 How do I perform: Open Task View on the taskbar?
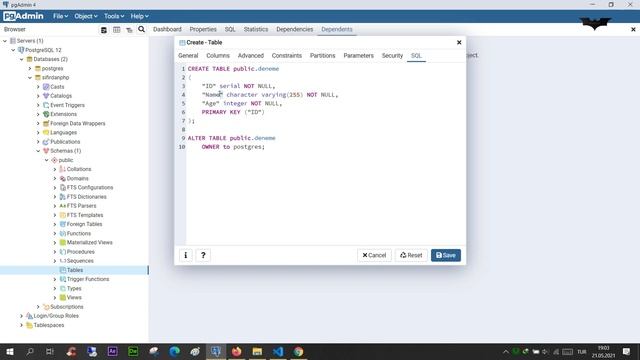point(50,351)
